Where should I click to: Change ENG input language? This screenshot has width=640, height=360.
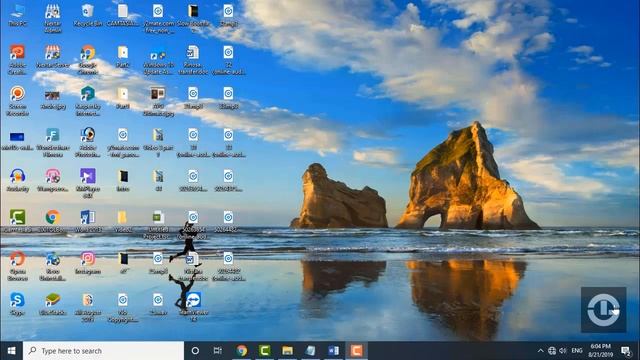(577, 351)
